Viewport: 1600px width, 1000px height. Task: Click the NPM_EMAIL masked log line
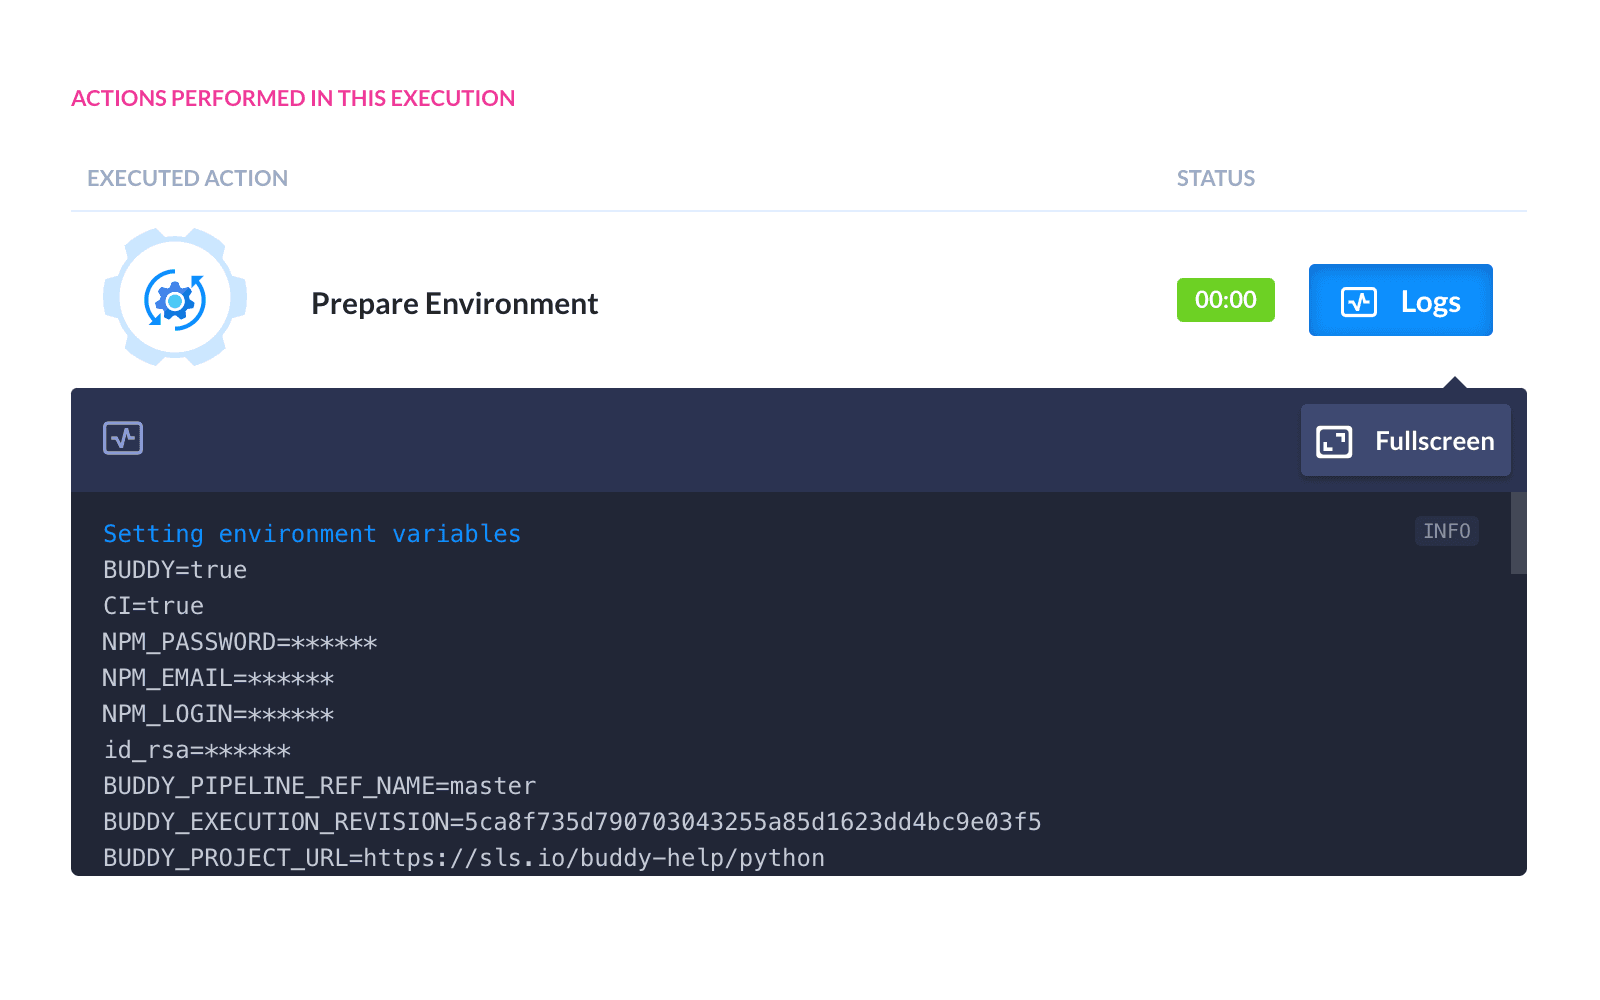[218, 678]
